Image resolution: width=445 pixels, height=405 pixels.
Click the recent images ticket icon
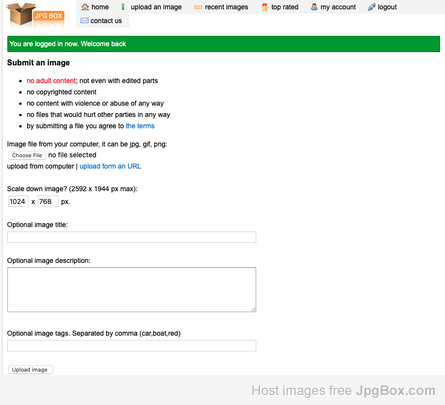click(198, 7)
